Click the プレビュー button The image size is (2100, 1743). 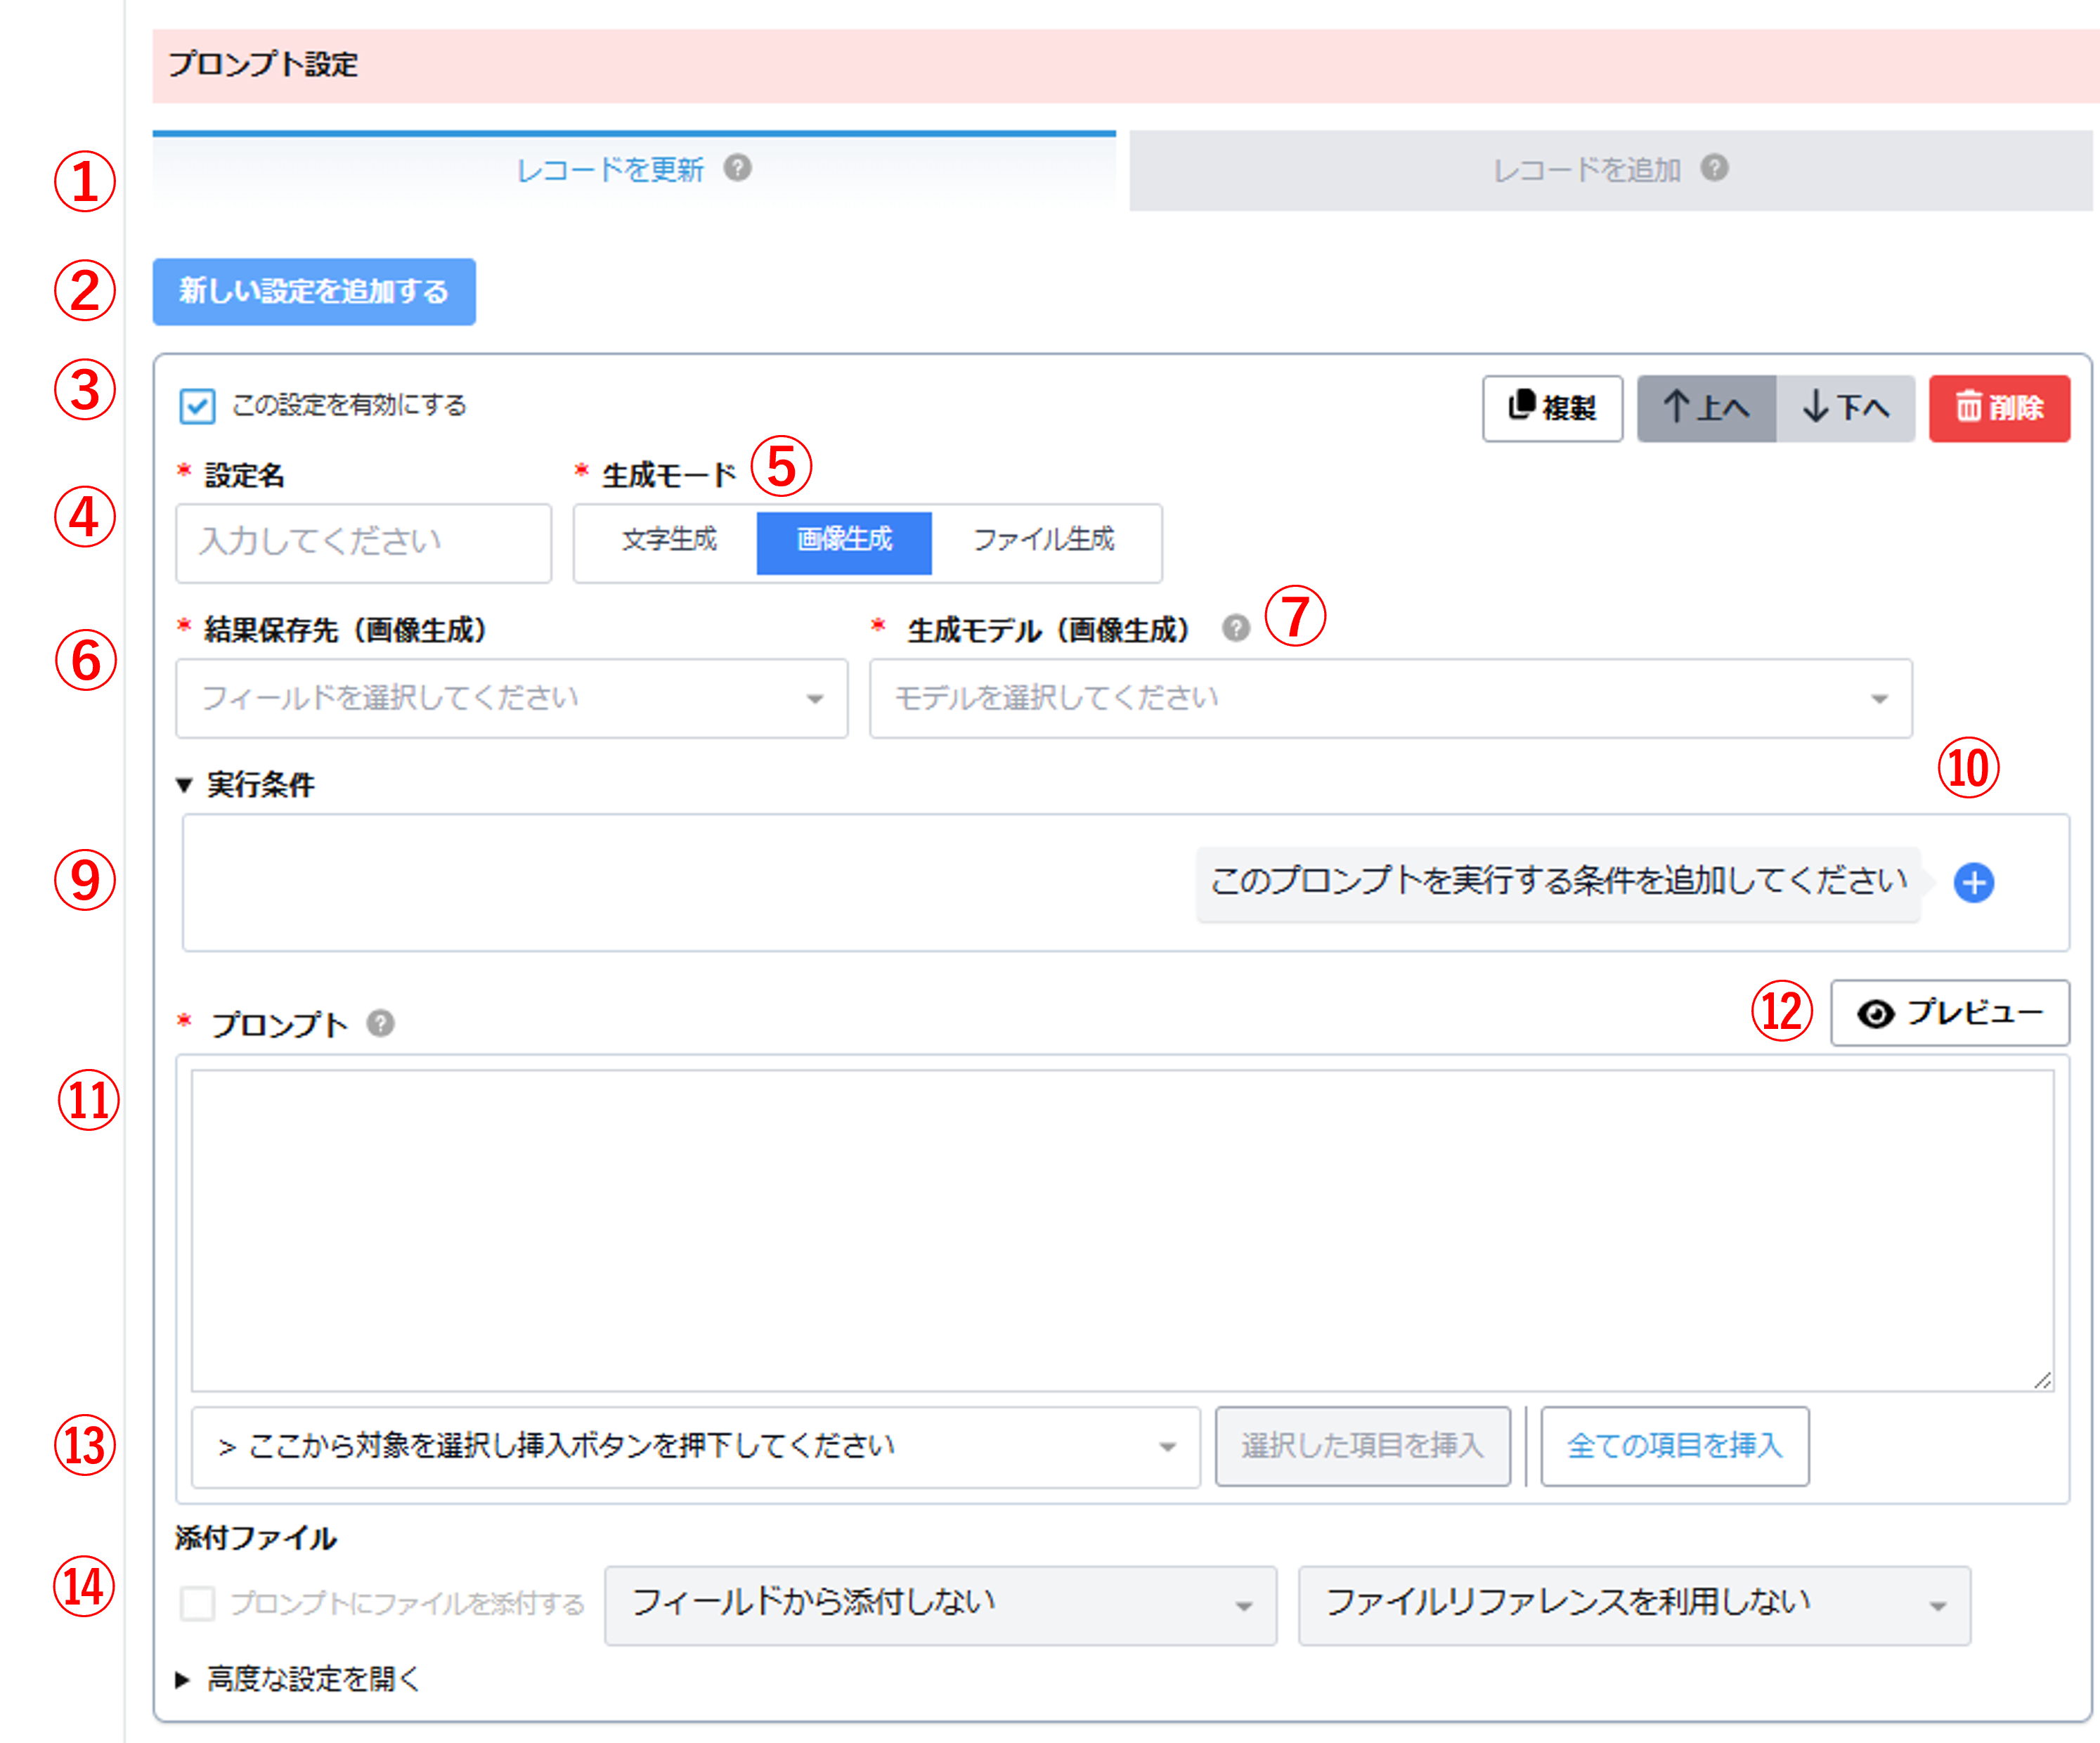(1950, 1013)
